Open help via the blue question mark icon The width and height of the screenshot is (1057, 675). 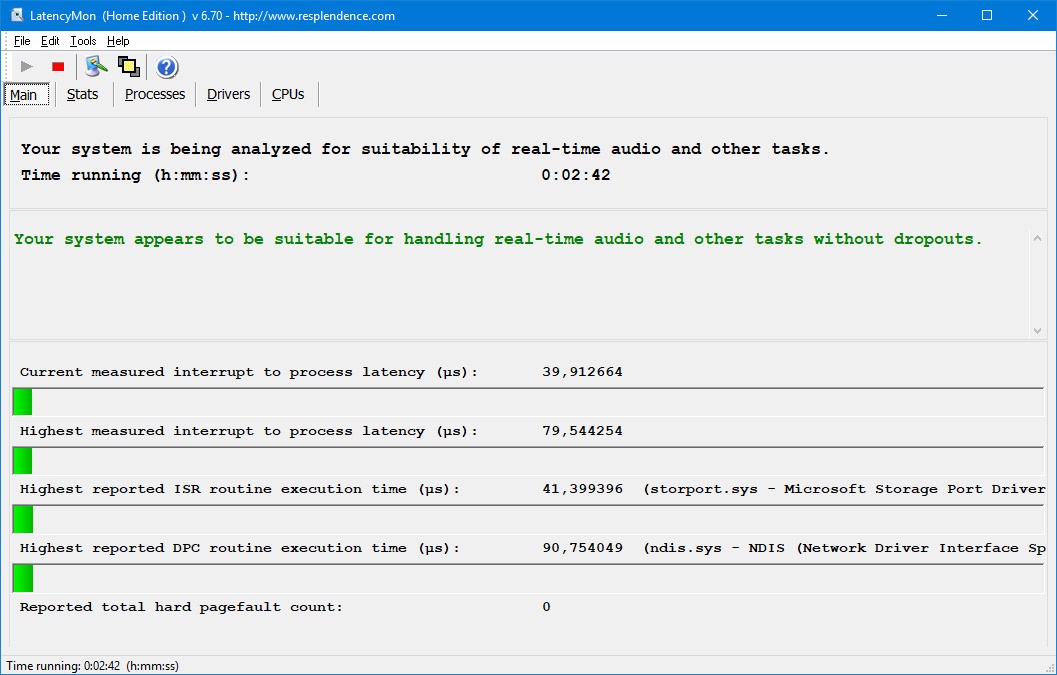167,67
